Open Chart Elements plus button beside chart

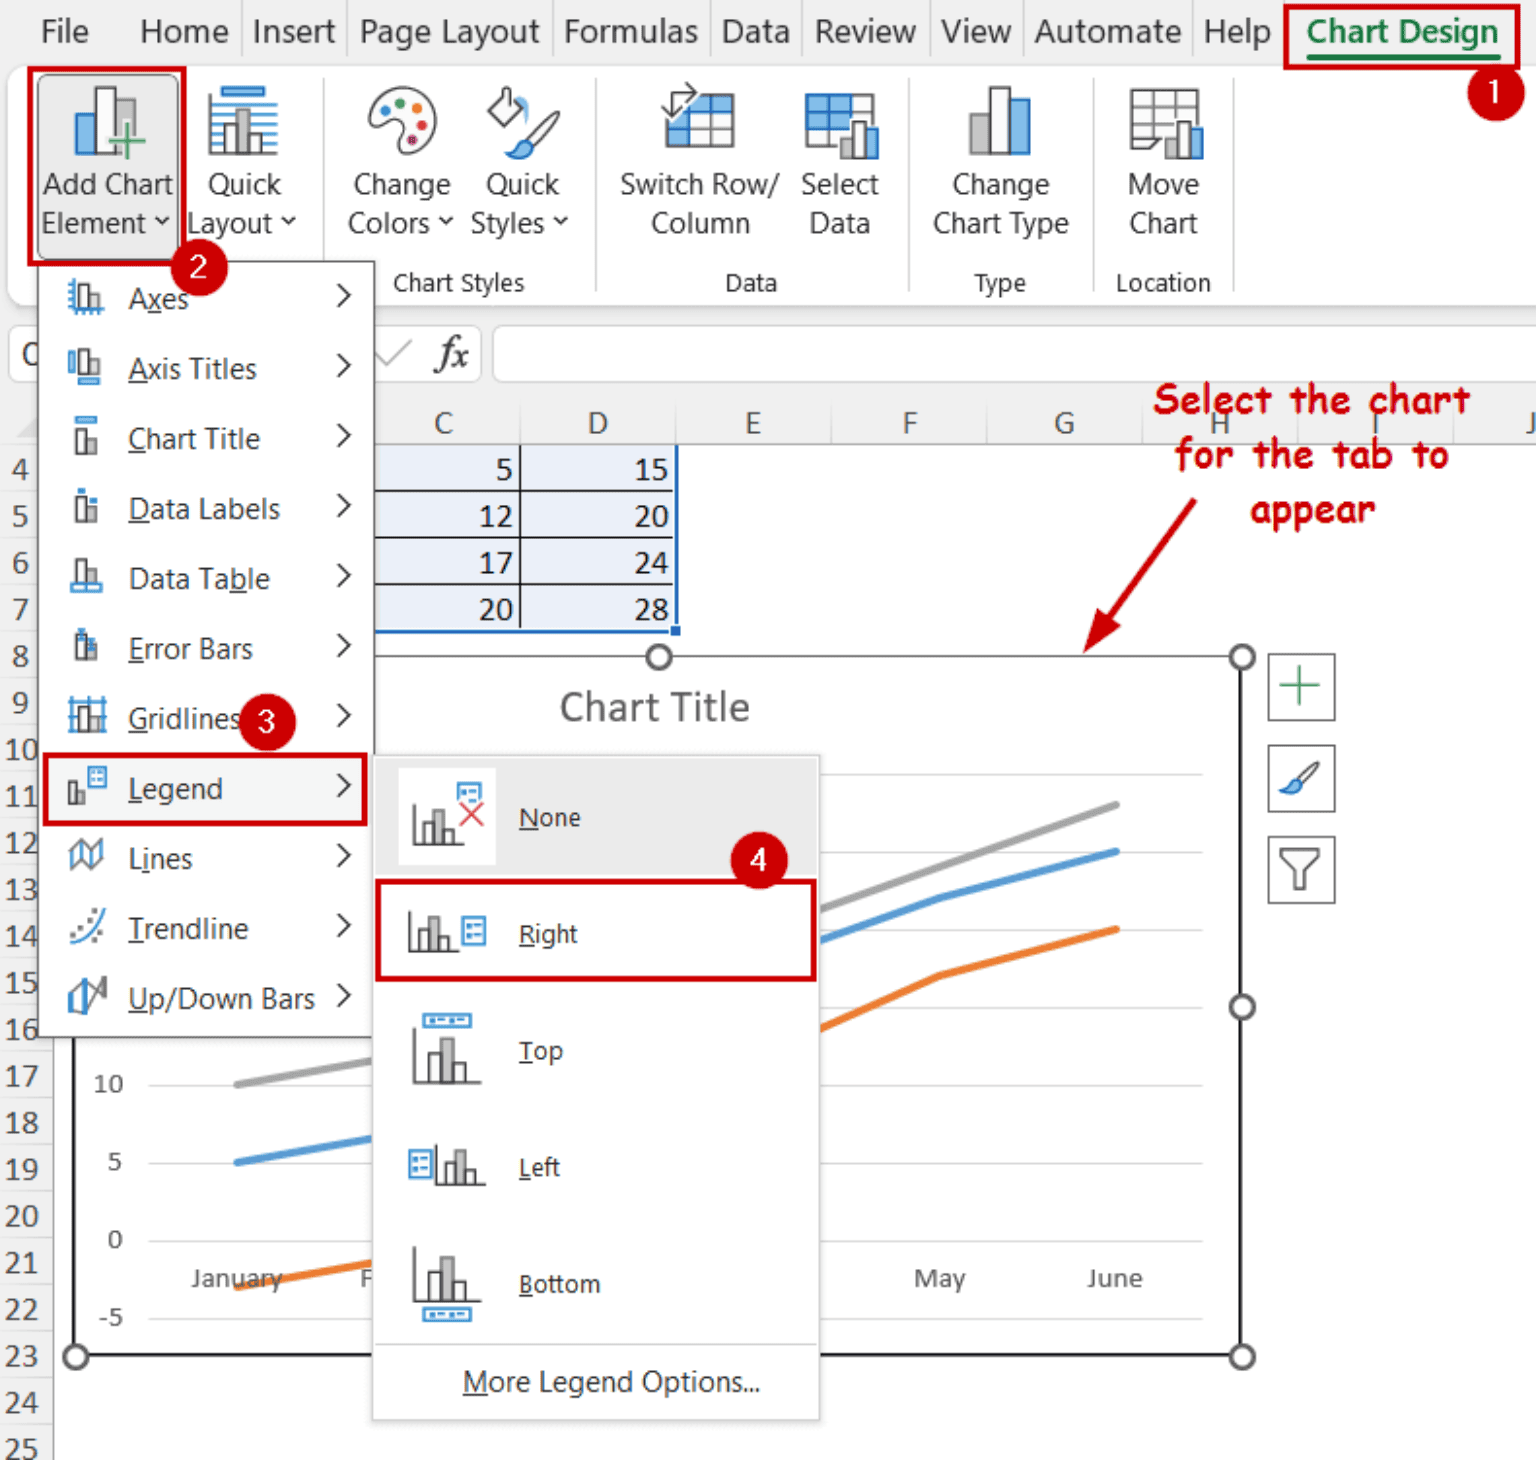(1299, 687)
